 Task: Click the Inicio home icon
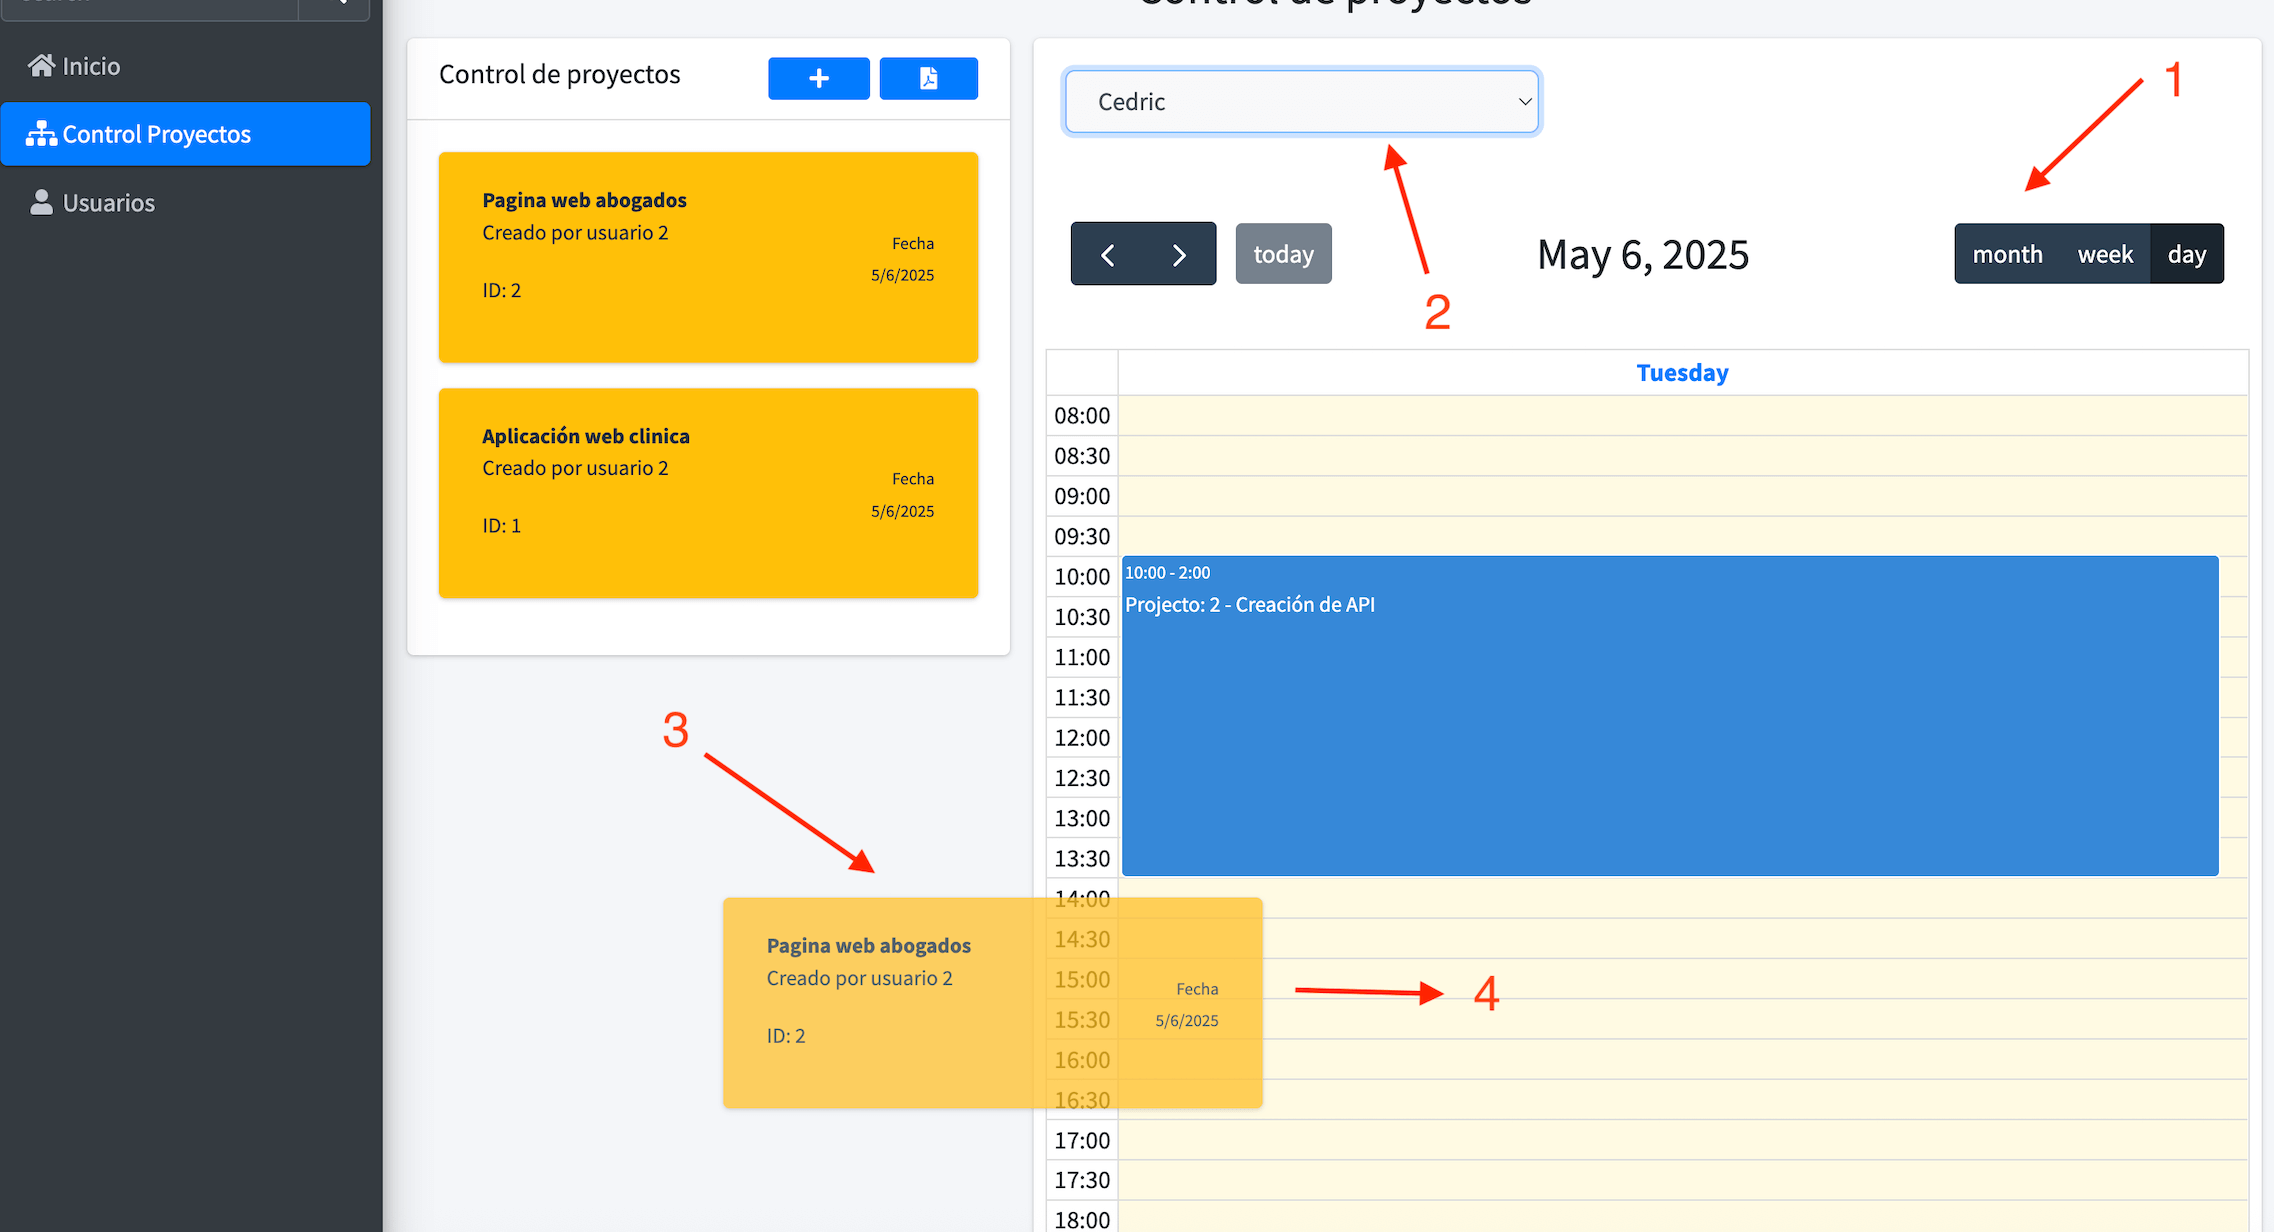pos(41,66)
